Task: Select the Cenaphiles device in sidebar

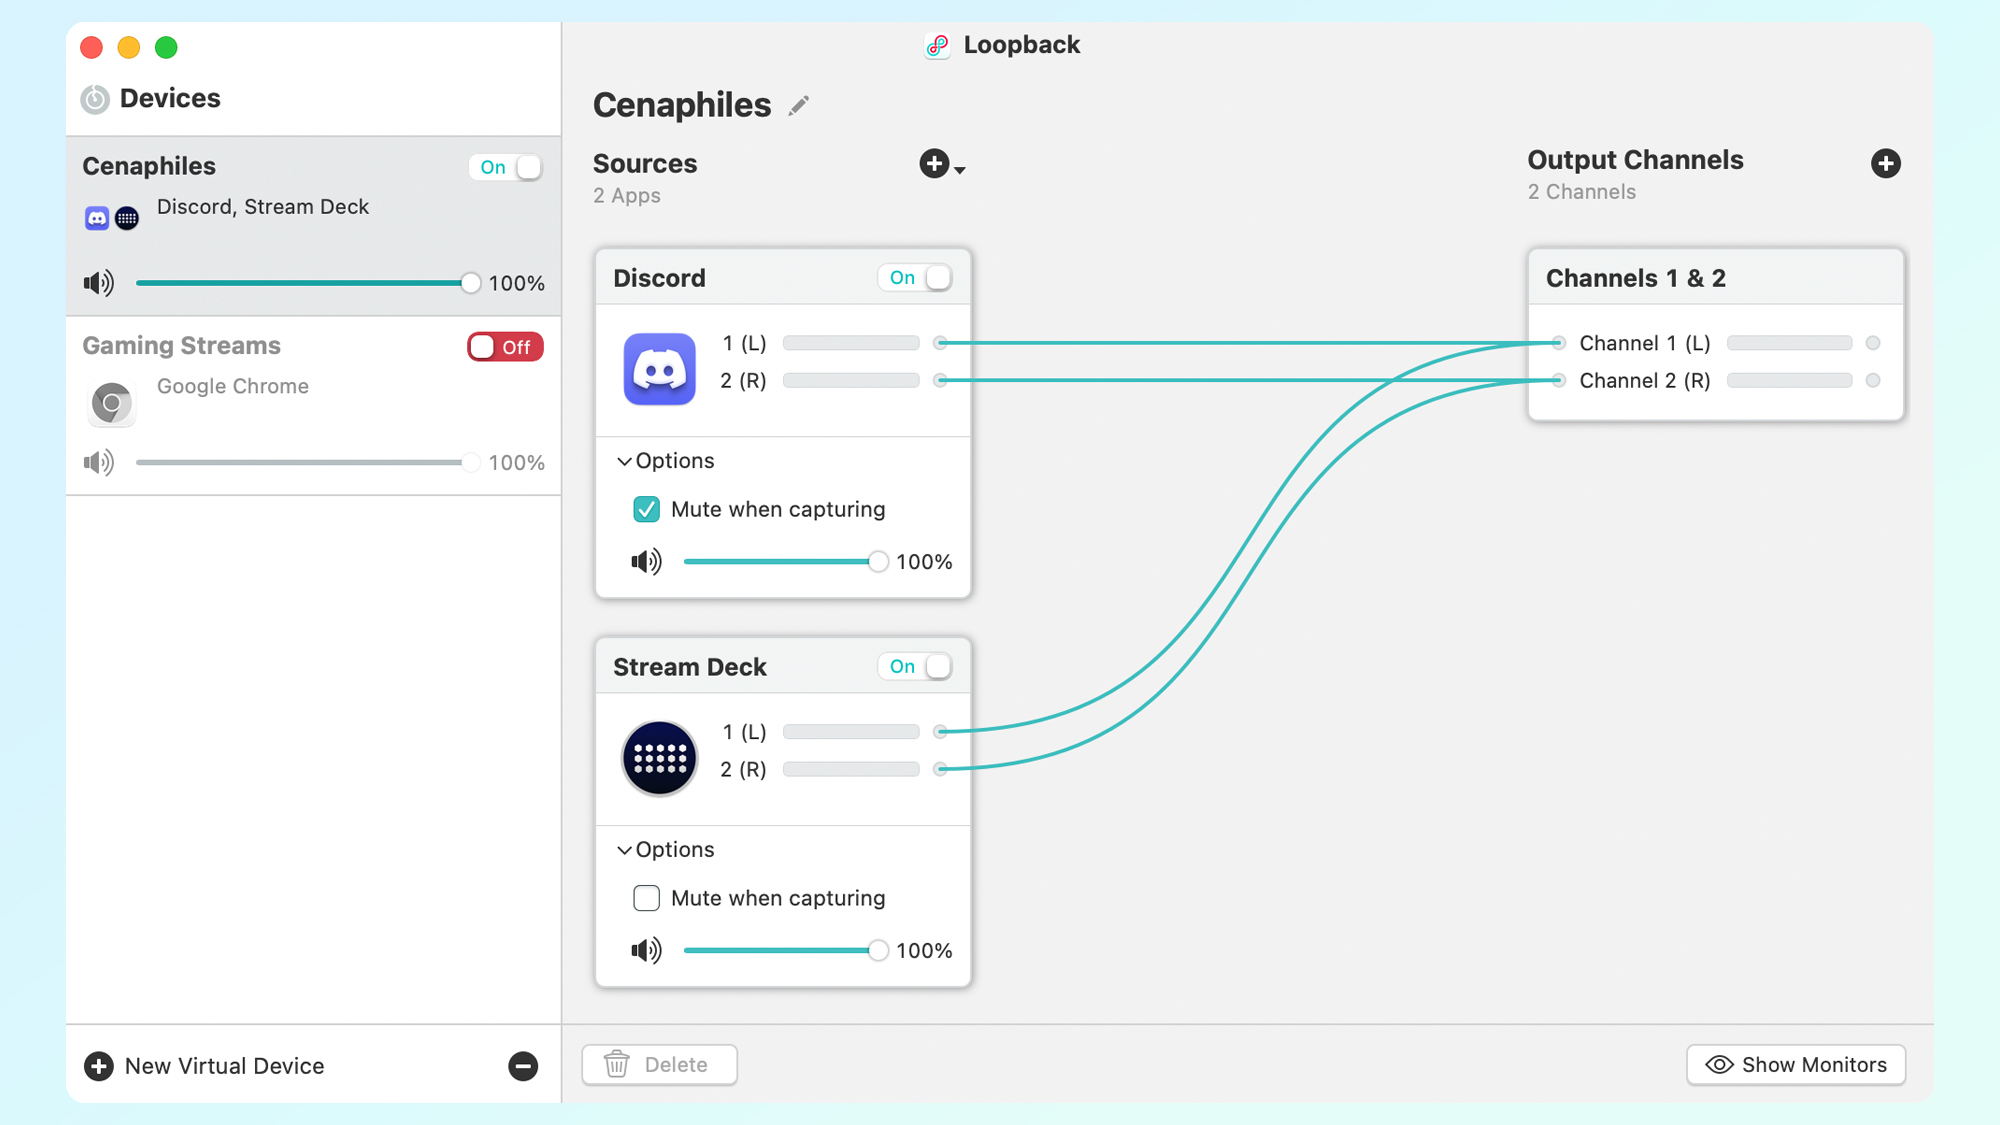Action: (x=313, y=226)
